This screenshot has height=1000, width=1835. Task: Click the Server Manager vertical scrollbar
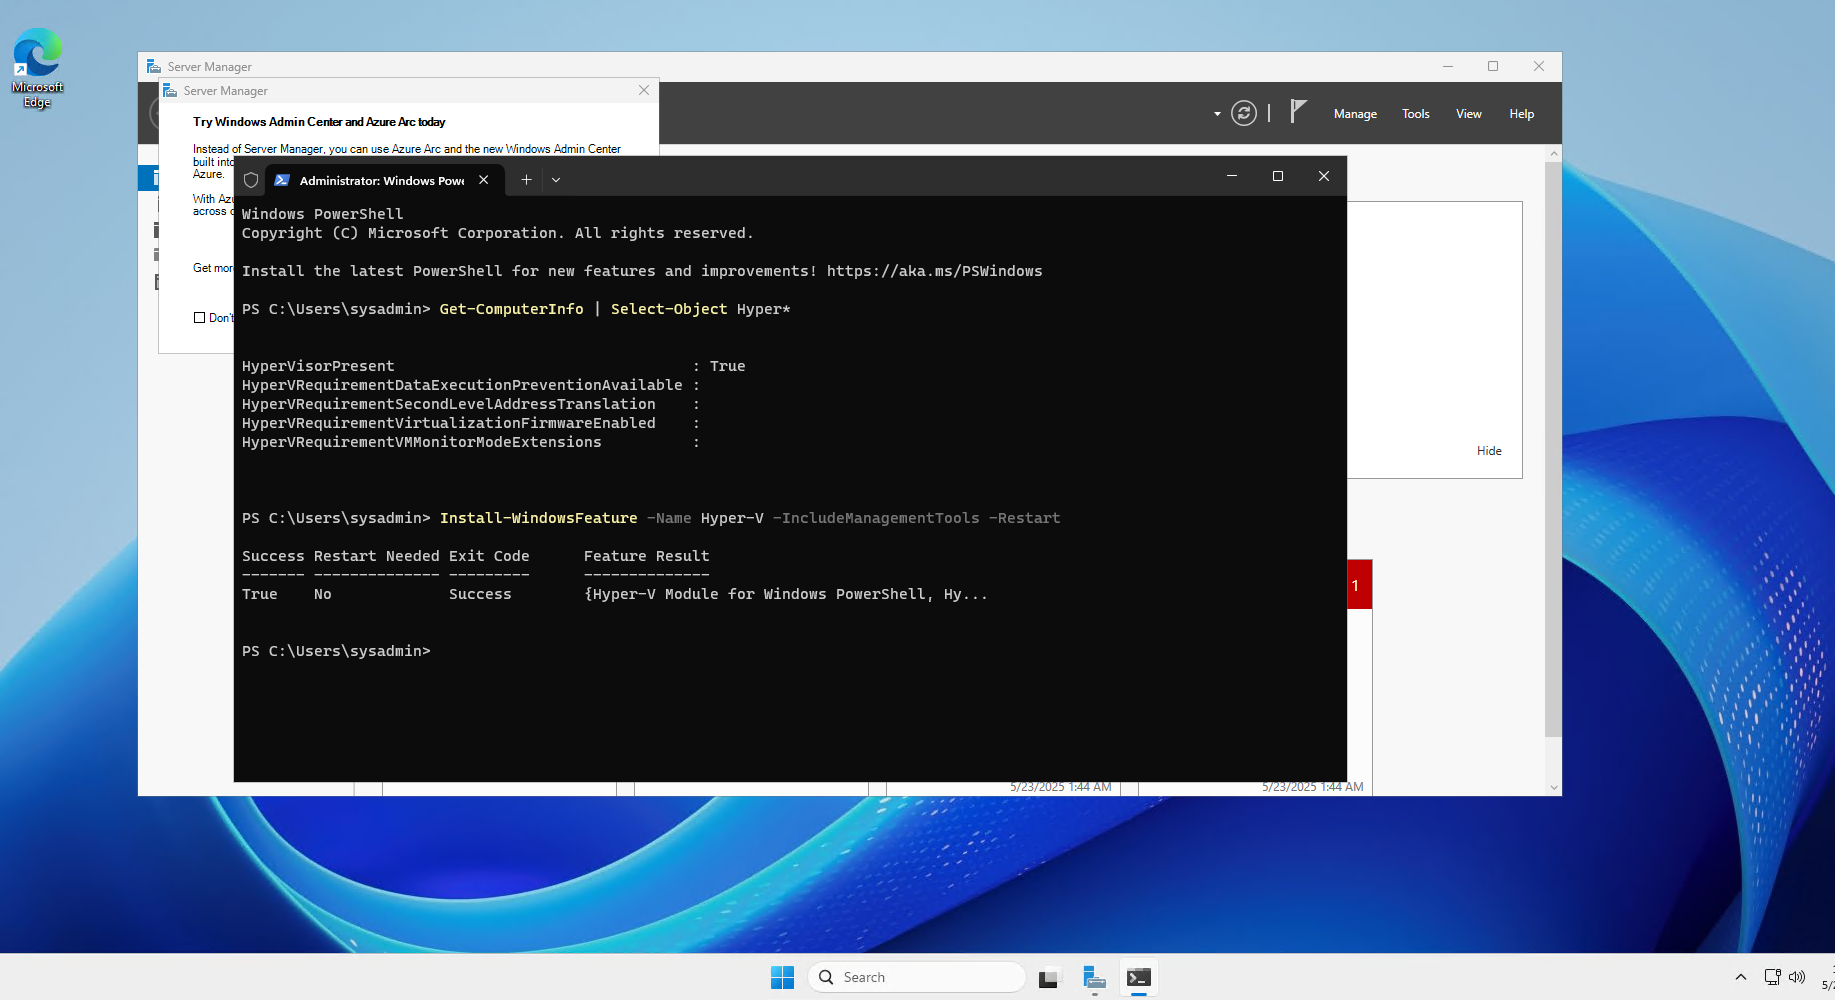tap(1553, 450)
